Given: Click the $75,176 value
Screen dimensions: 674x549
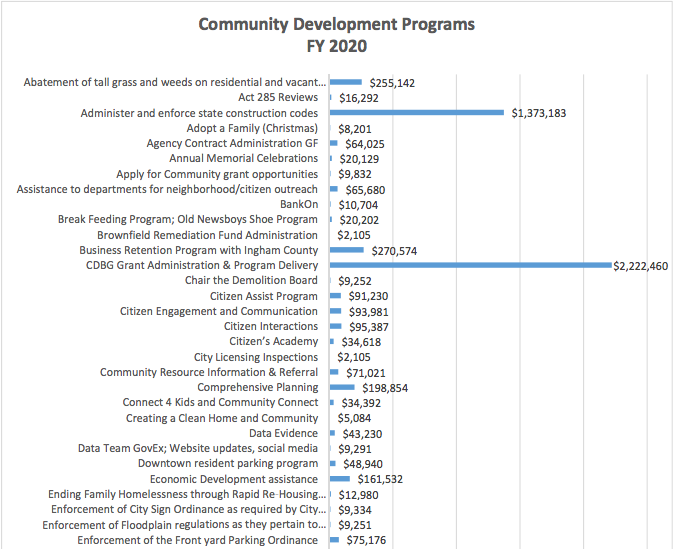Looking at the screenshot, I should pyautogui.click(x=366, y=540).
